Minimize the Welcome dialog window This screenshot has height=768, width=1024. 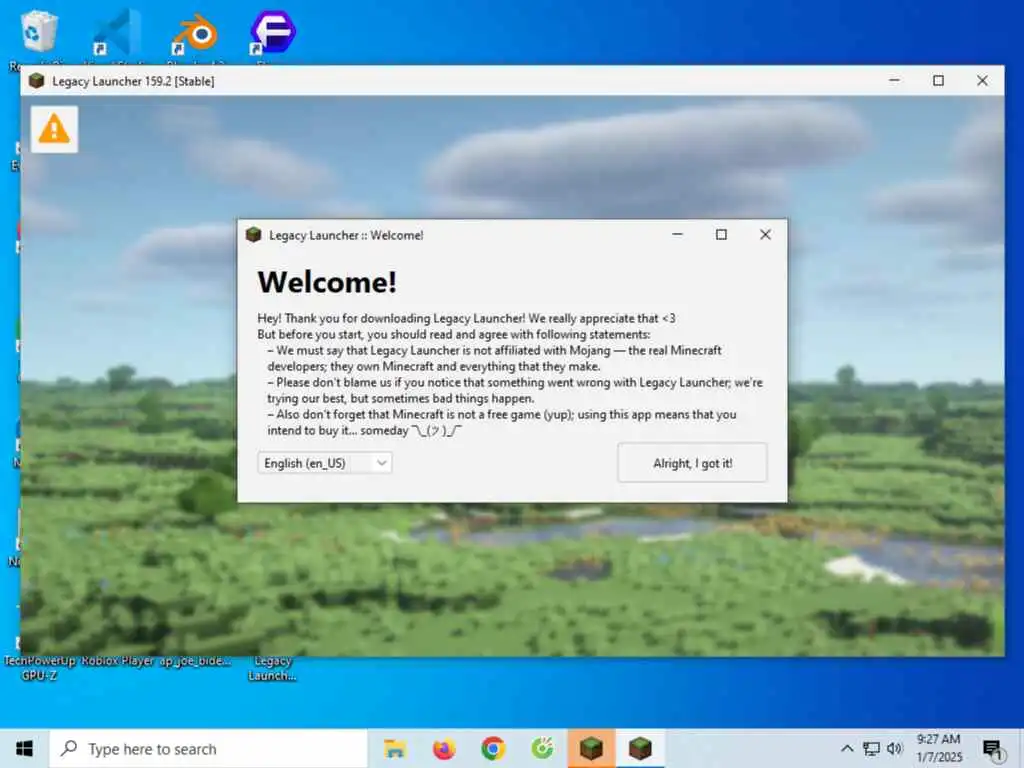677,234
